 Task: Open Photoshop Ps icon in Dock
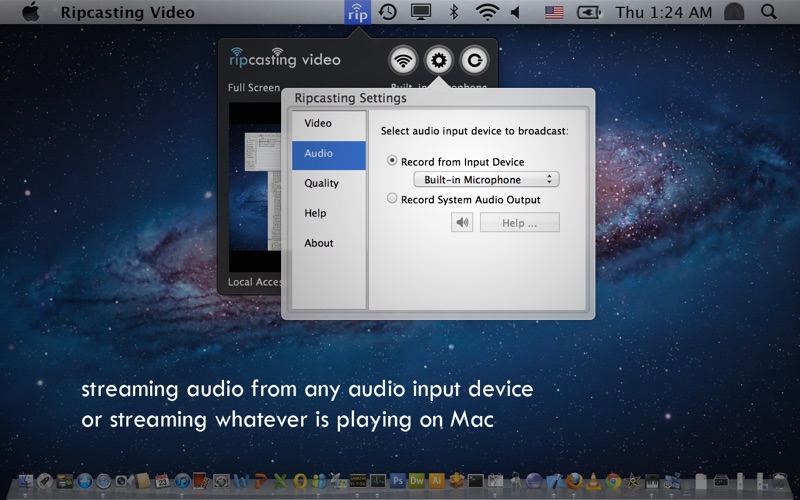pos(397,481)
